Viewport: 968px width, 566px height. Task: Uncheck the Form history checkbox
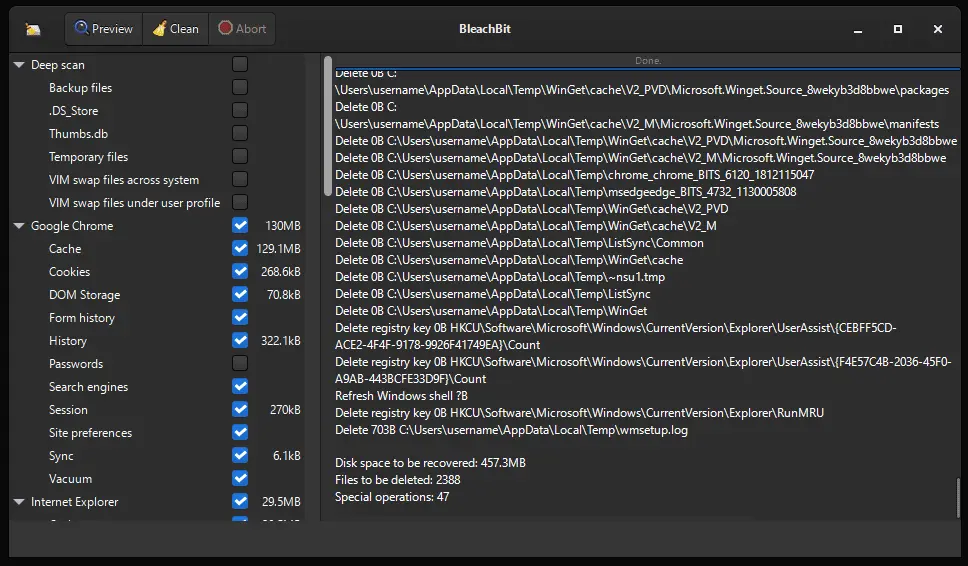[240, 317]
